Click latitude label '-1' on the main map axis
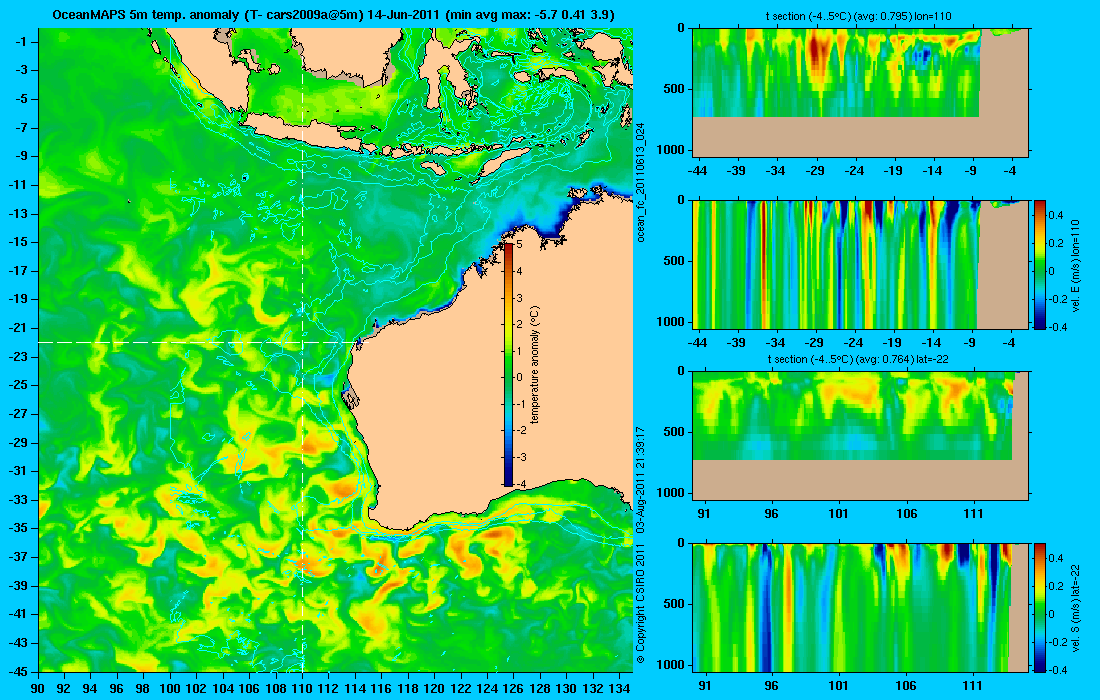The width and height of the screenshot is (1100, 700). 23,42
